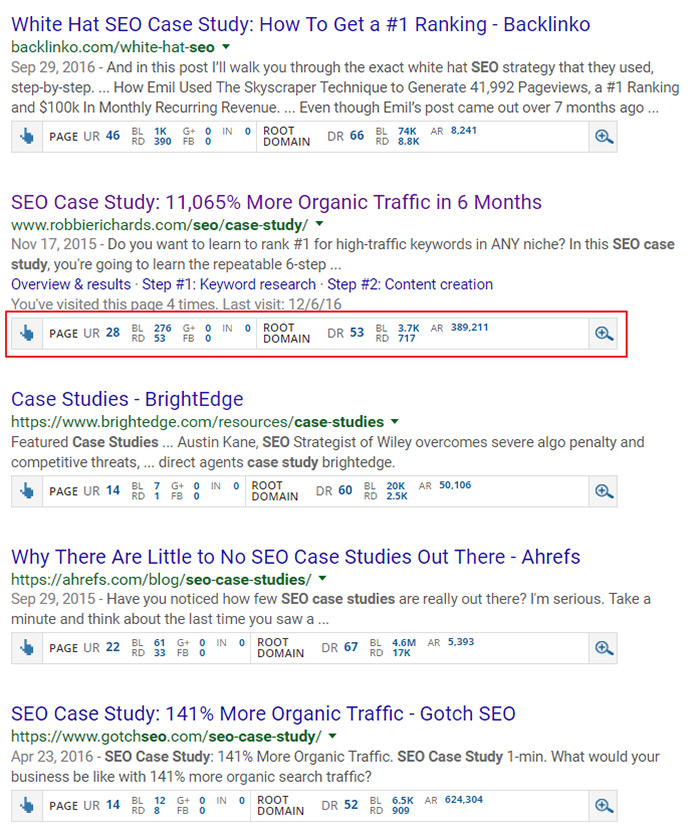The image size is (700, 827).
Task: Click the DR 60 value for BrightEdge domain
Action: point(345,490)
